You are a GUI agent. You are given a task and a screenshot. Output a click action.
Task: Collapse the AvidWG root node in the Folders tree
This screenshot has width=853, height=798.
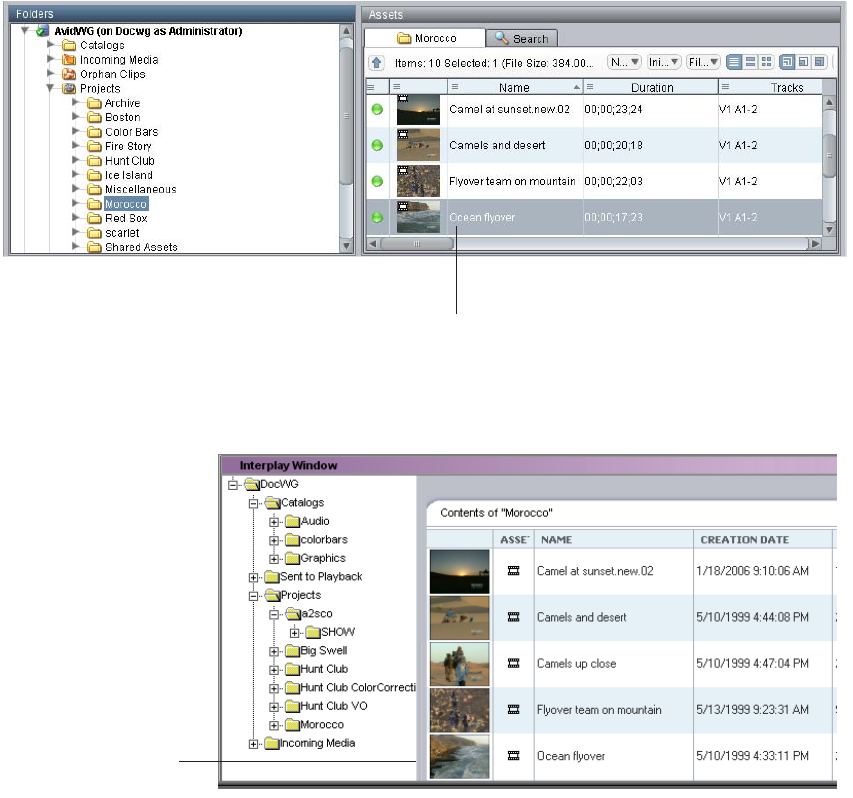click(25, 30)
